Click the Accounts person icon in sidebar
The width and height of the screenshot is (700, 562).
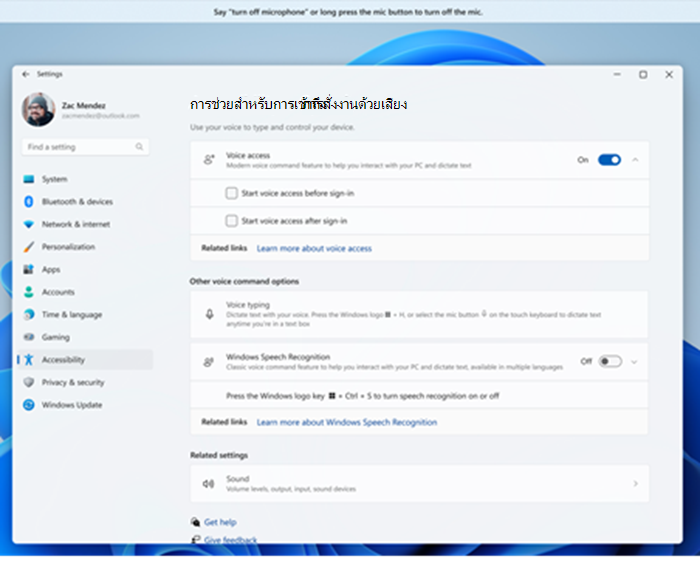[x=29, y=292]
